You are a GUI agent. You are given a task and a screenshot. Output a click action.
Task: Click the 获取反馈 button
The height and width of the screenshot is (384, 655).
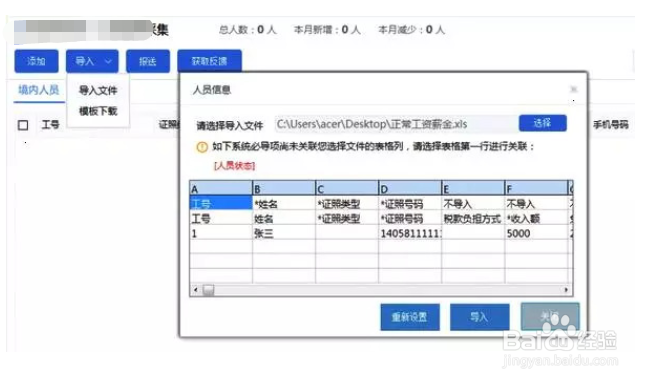click(209, 61)
